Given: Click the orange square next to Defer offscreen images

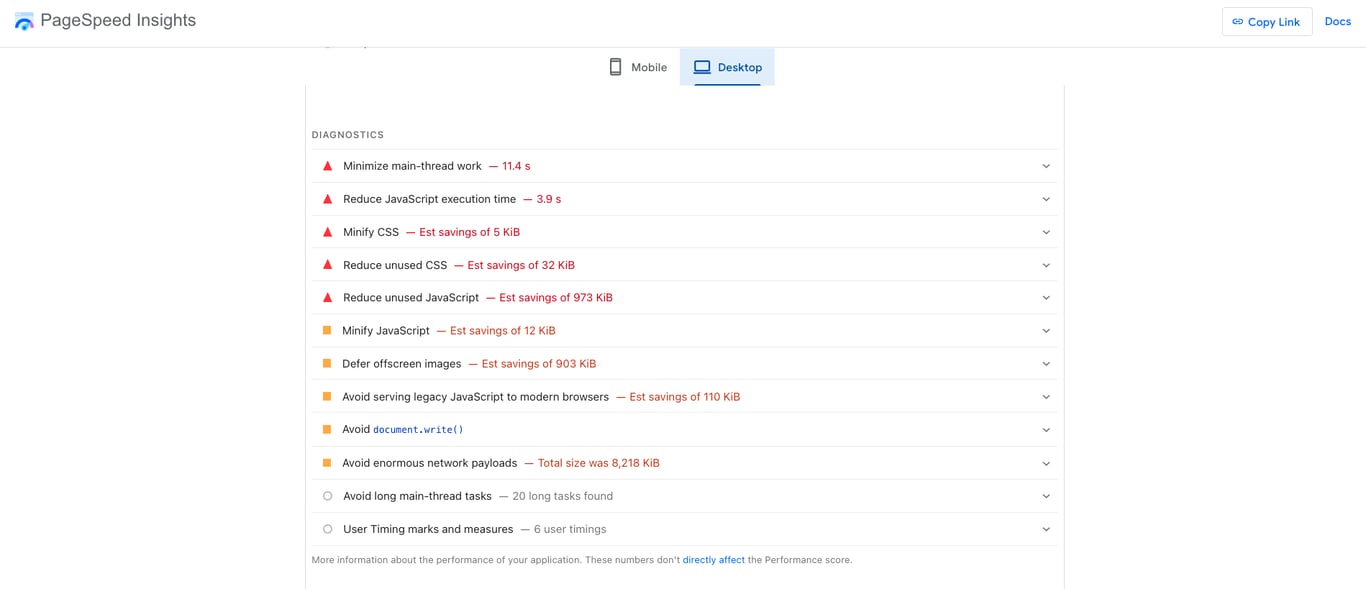Looking at the screenshot, I should click(327, 363).
